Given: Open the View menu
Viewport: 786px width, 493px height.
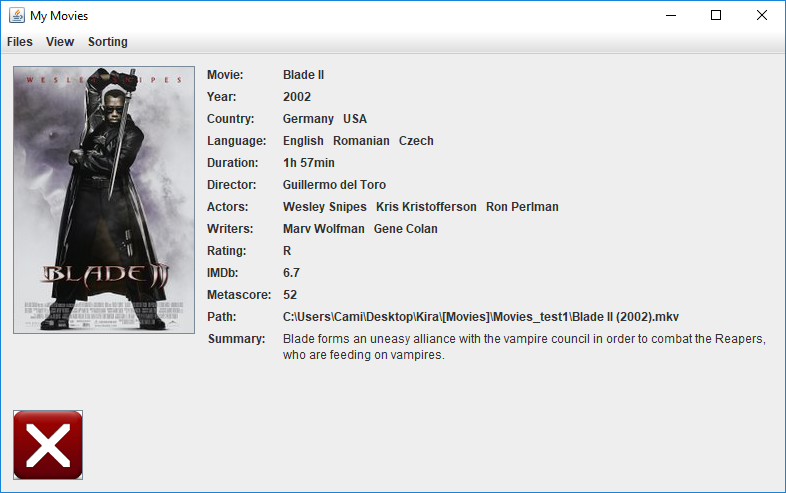Looking at the screenshot, I should point(60,42).
